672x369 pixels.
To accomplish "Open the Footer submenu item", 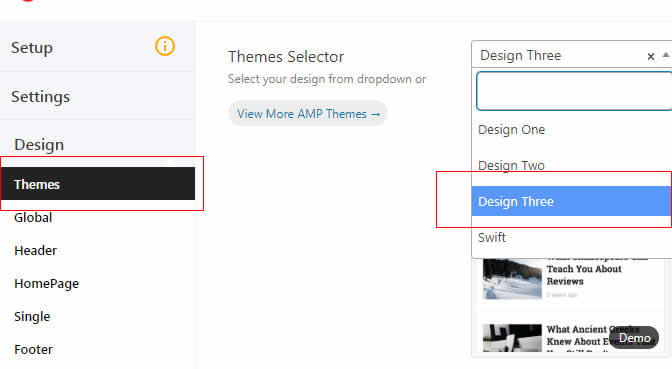I will (33, 349).
